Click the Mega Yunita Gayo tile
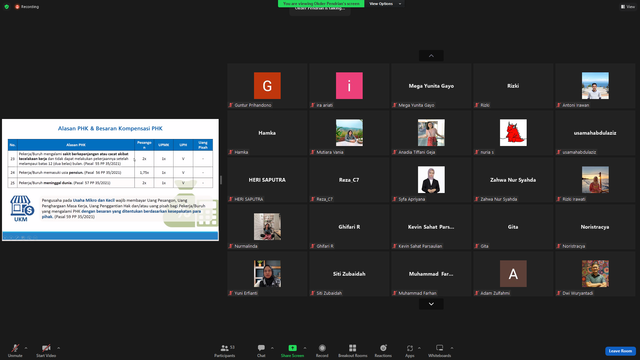 tap(431, 86)
